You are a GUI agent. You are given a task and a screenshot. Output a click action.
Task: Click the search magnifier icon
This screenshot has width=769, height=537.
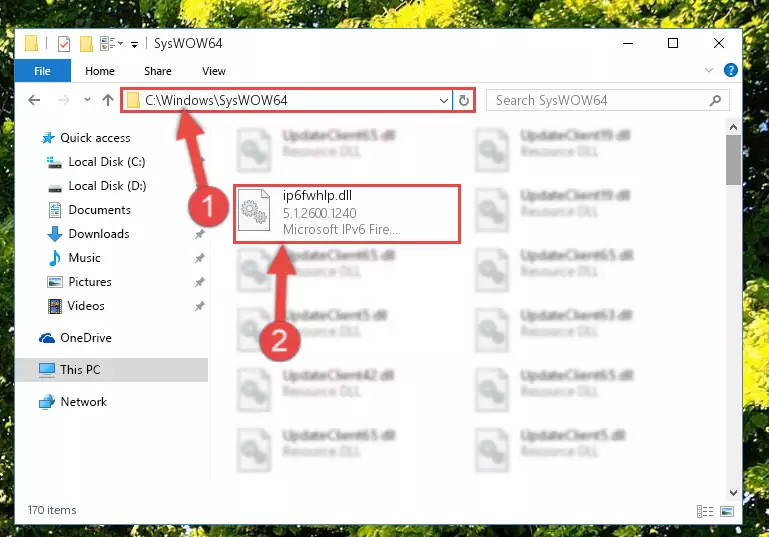point(715,101)
